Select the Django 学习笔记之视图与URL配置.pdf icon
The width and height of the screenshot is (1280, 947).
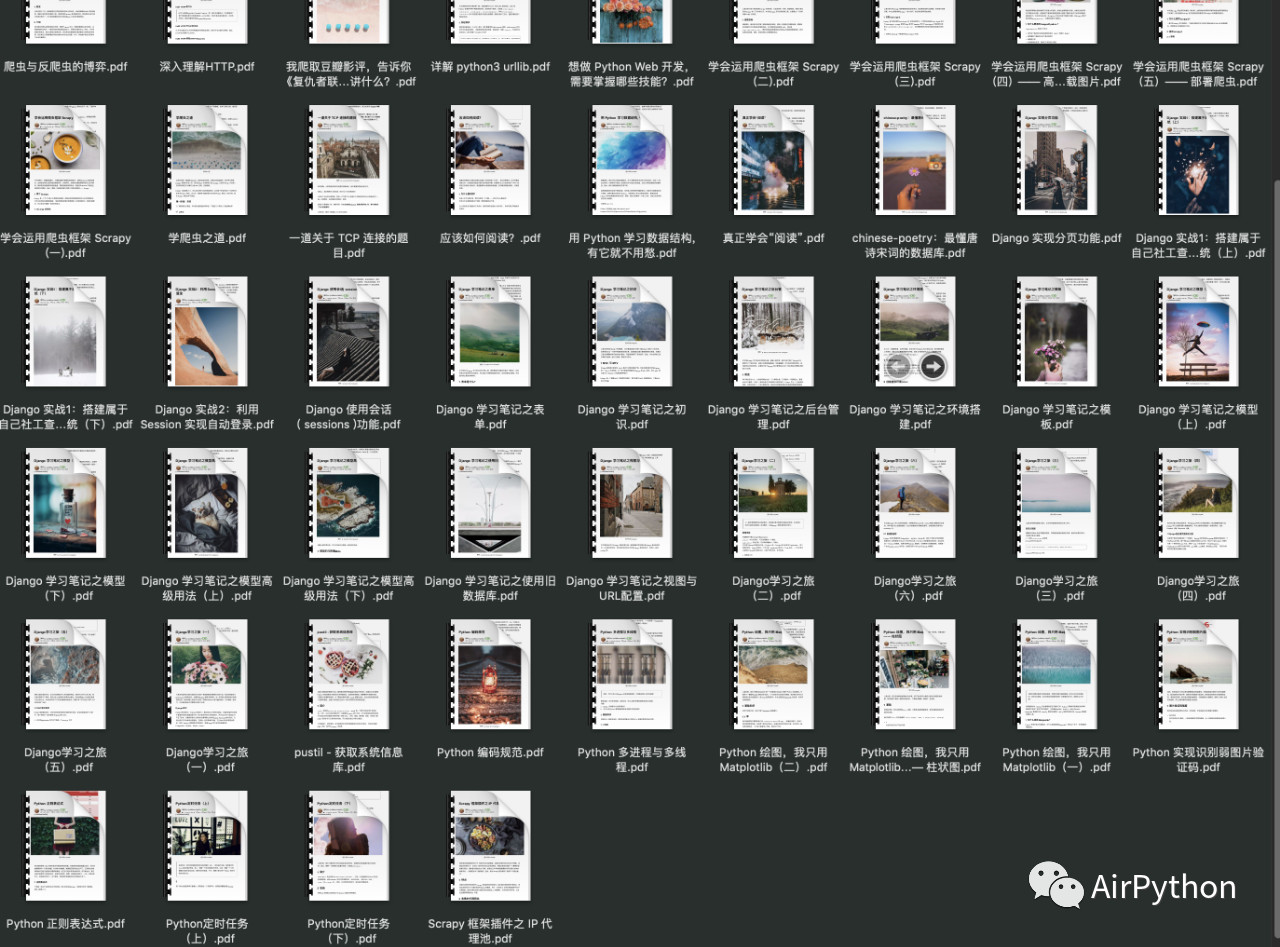pyautogui.click(x=633, y=503)
